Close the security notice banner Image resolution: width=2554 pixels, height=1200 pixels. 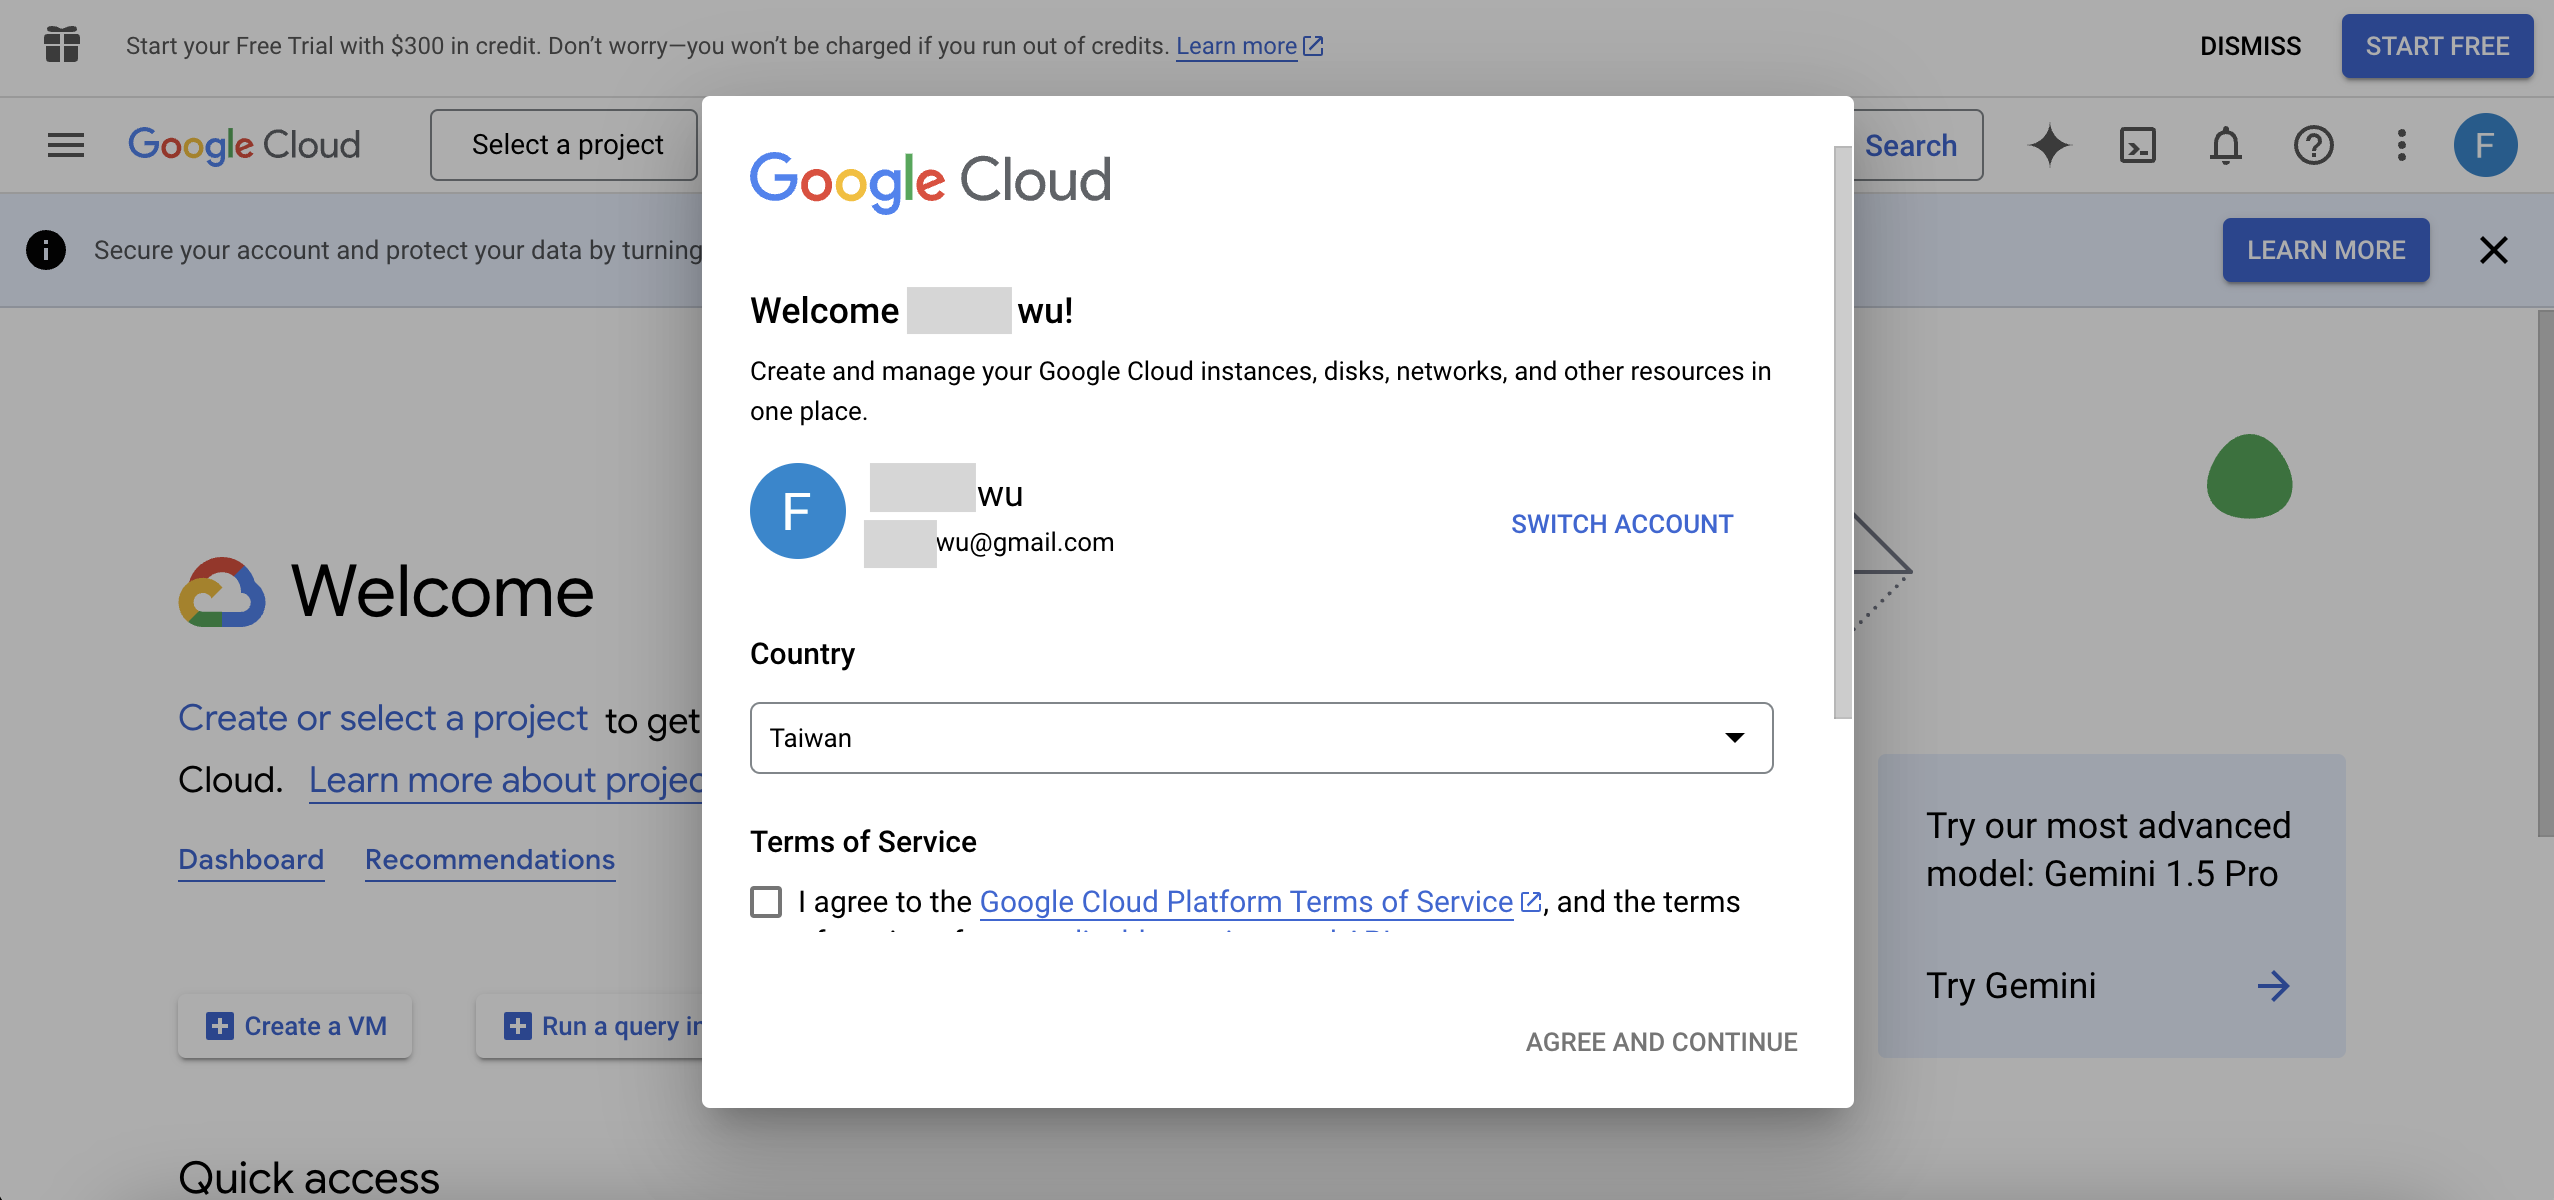(x=2493, y=250)
